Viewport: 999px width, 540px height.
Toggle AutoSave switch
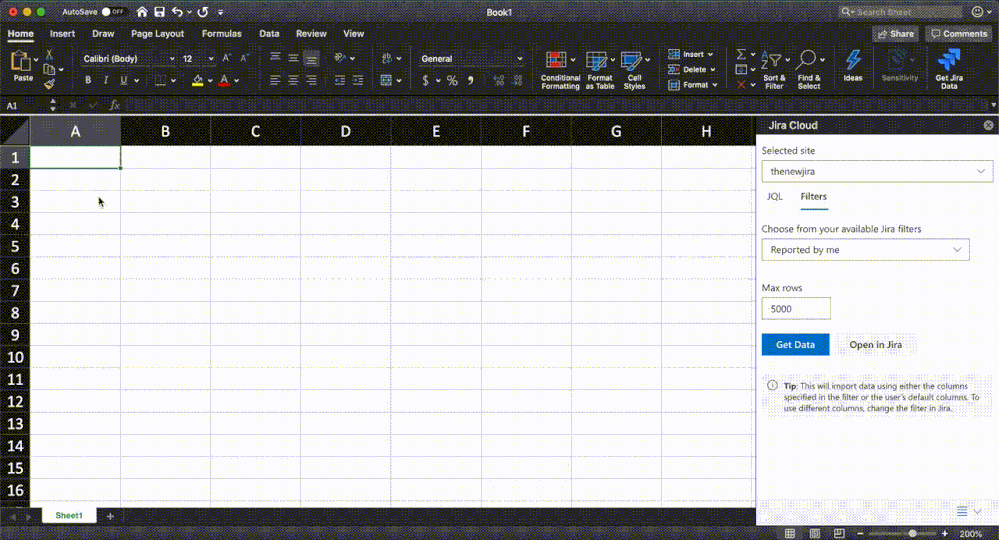coord(113,11)
